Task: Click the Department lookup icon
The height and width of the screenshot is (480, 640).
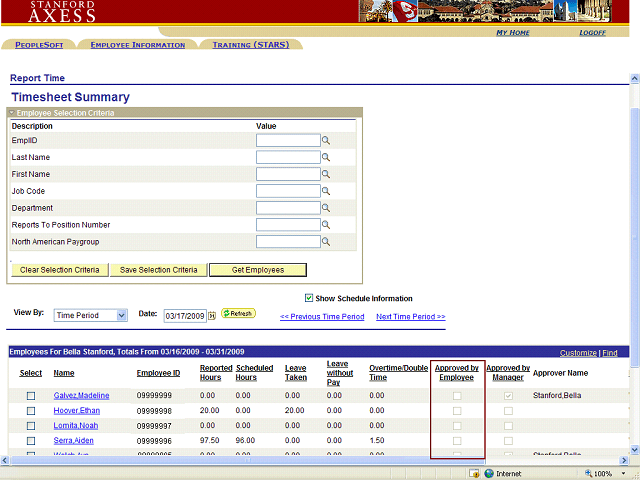Action: click(x=326, y=208)
